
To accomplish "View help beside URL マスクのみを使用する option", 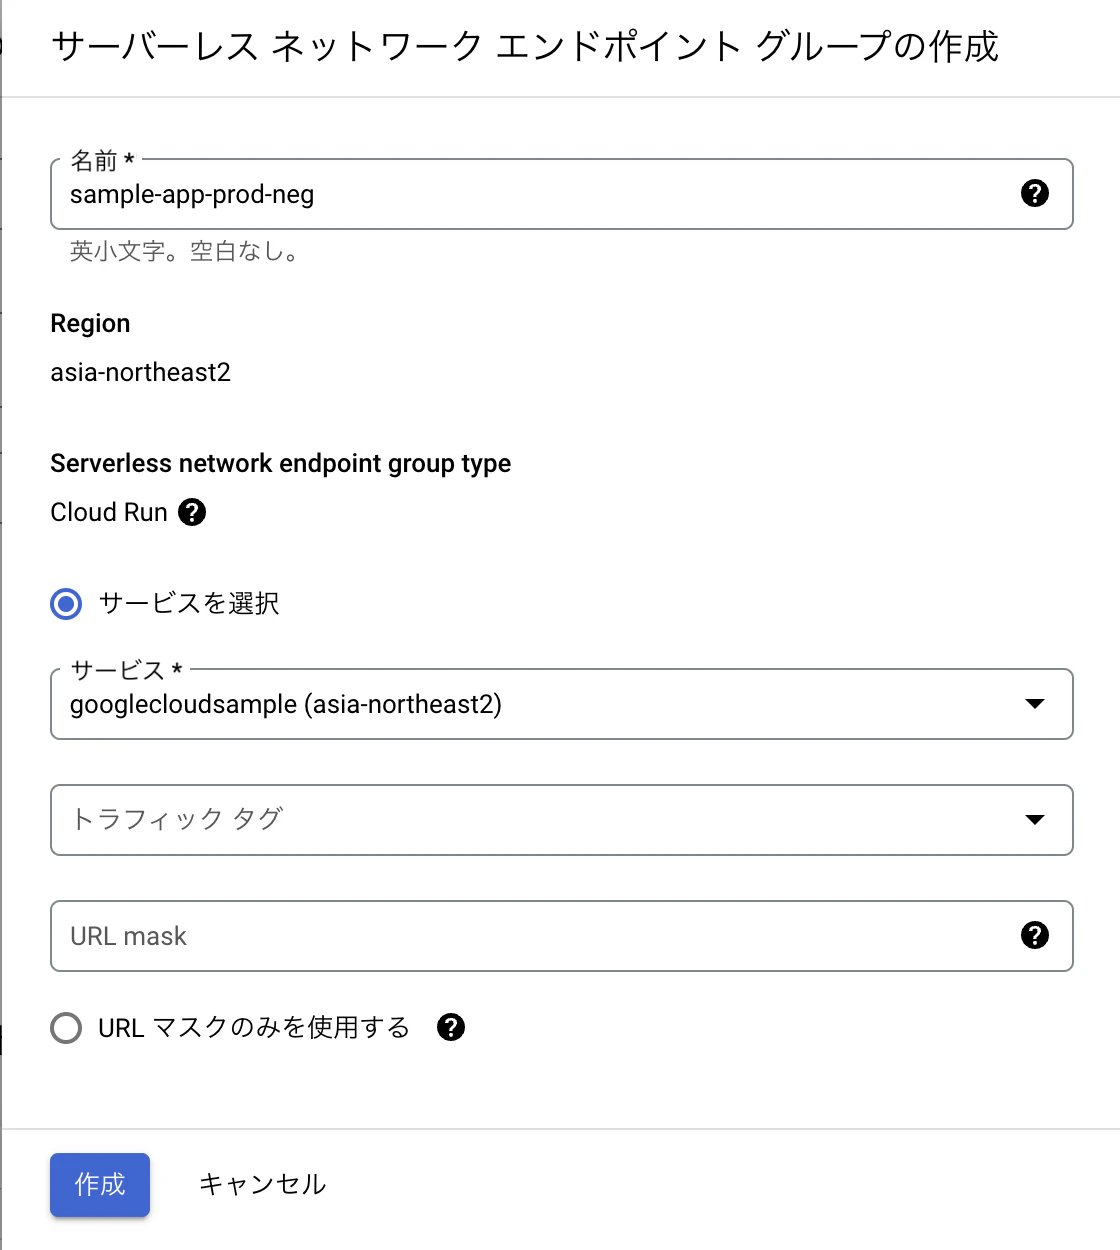I will coord(451,1027).
